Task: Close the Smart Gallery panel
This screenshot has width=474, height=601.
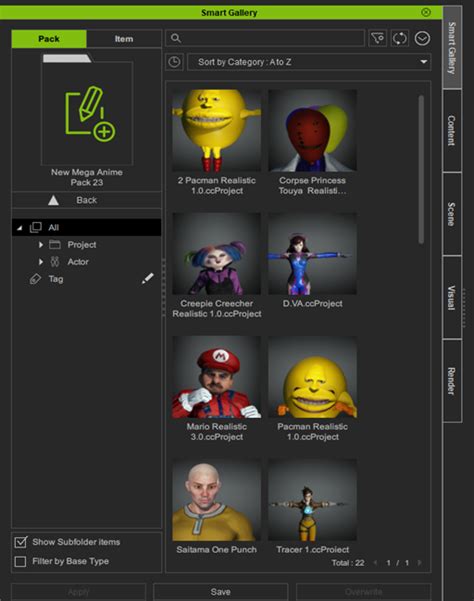Action: (426, 12)
